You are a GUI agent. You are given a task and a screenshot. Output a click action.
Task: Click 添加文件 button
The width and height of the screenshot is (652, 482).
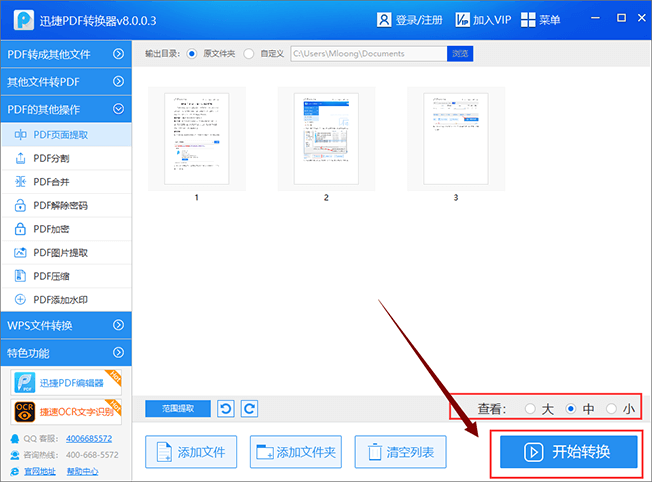(x=191, y=452)
